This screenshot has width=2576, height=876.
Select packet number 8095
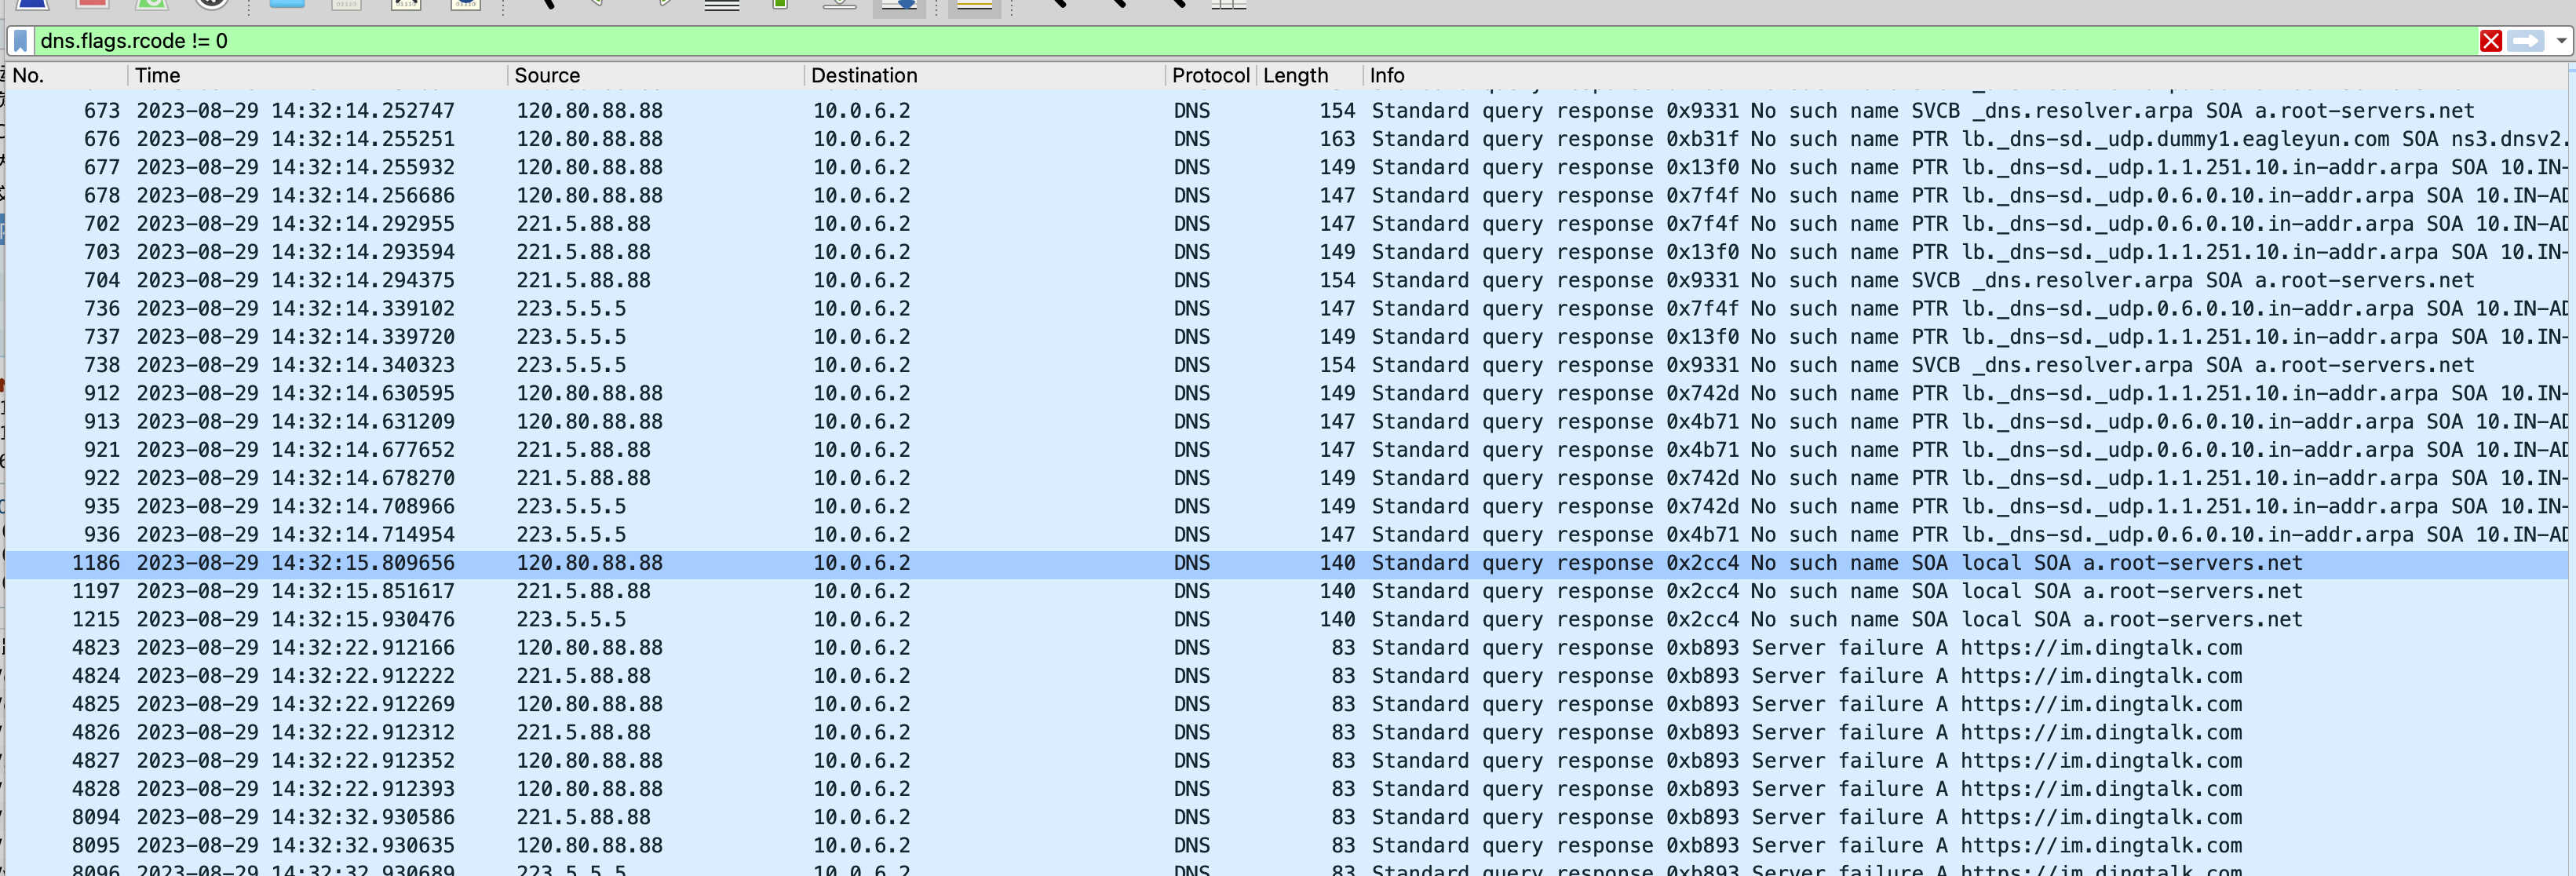click(x=1287, y=846)
